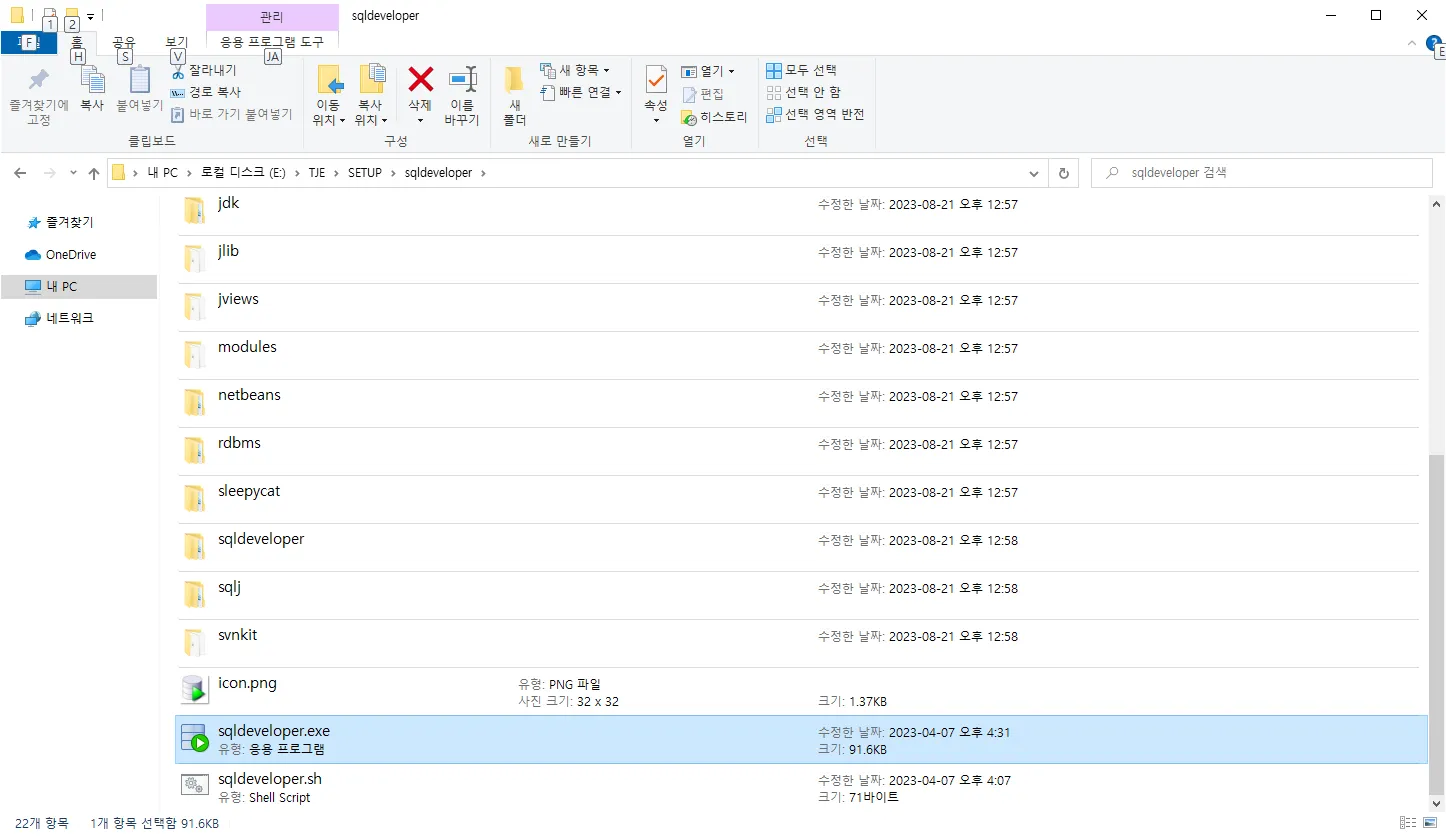This screenshot has width=1446, height=836.
Task: Navigate to TJE in the address breadcrumb
Action: [x=317, y=173]
